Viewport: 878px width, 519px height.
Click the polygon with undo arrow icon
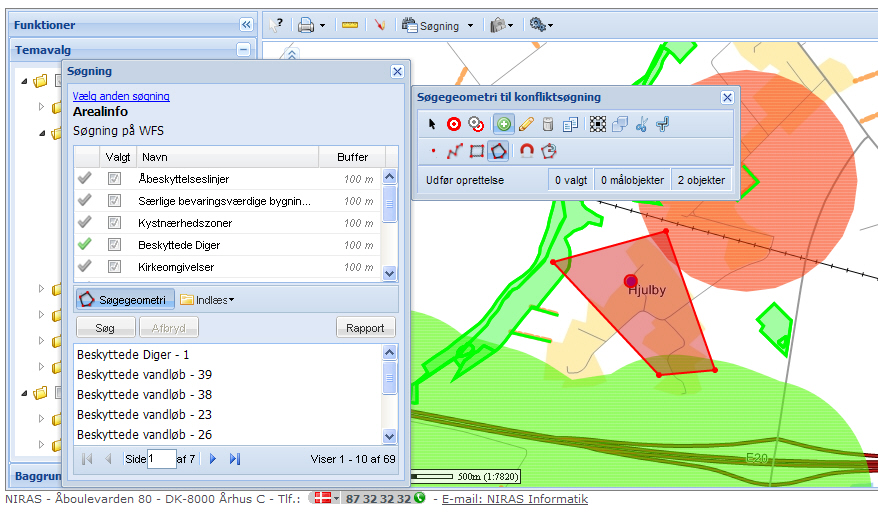(549, 151)
